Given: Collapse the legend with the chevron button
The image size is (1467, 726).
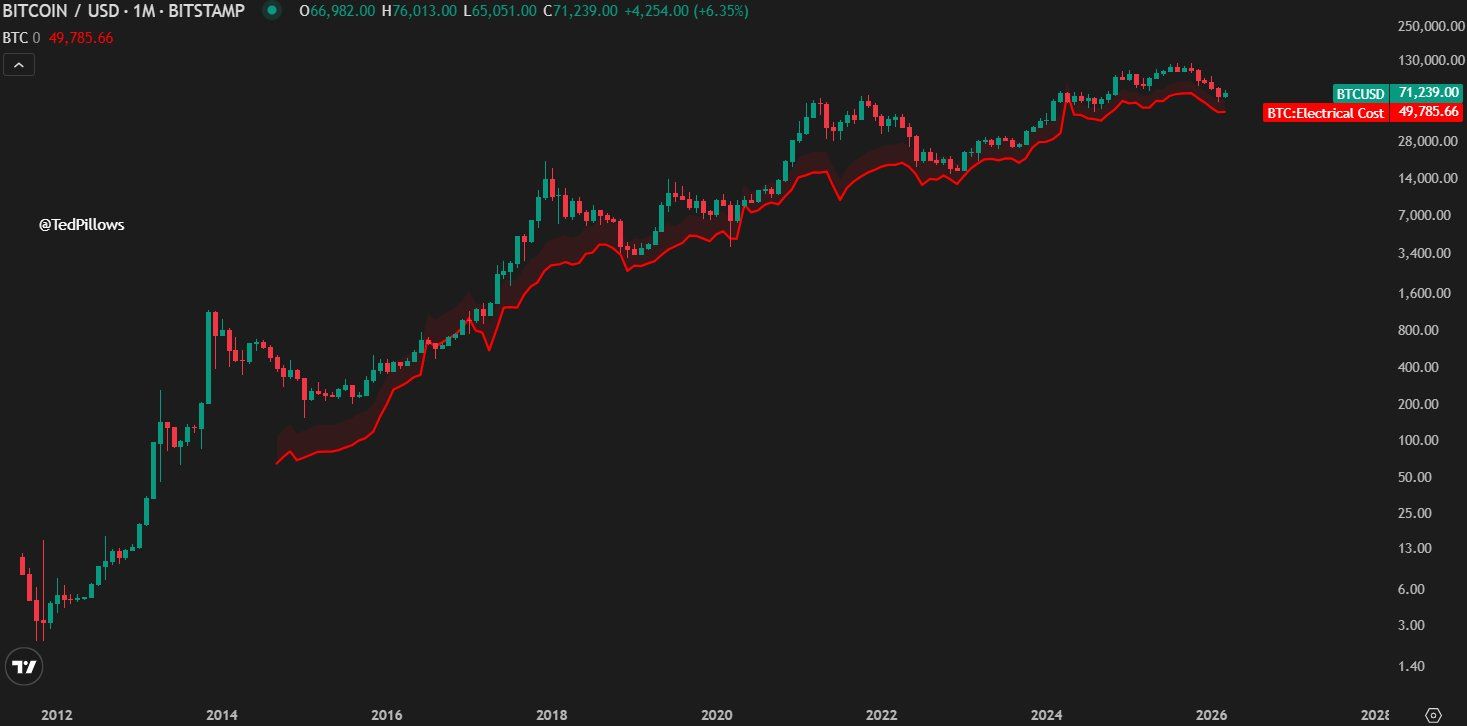Looking at the screenshot, I should [x=18, y=64].
